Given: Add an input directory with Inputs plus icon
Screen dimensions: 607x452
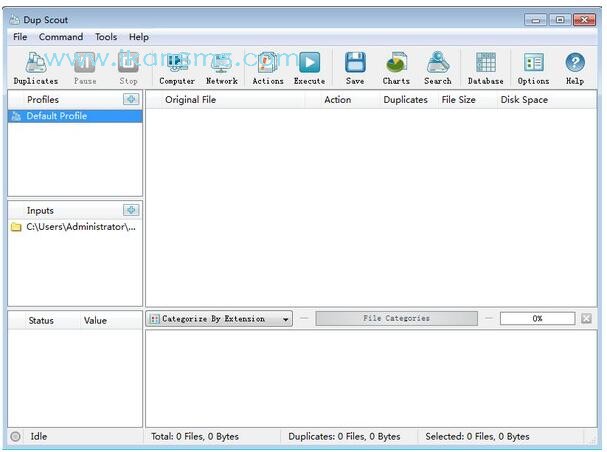Looking at the screenshot, I should [131, 210].
